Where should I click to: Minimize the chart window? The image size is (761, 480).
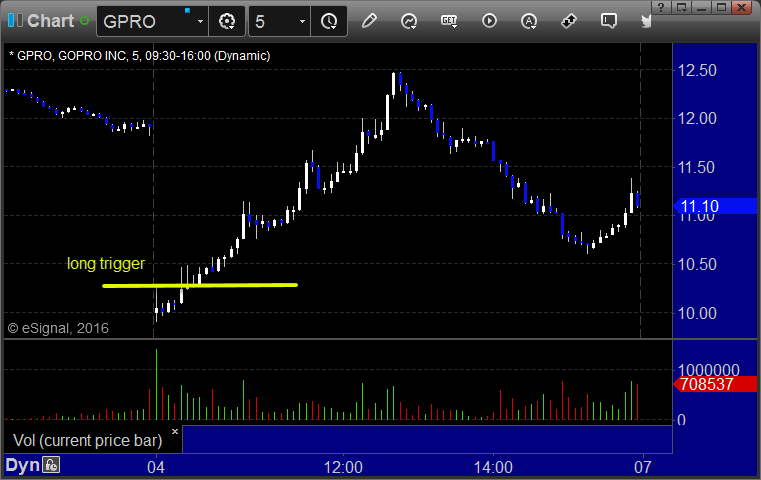(701, 7)
